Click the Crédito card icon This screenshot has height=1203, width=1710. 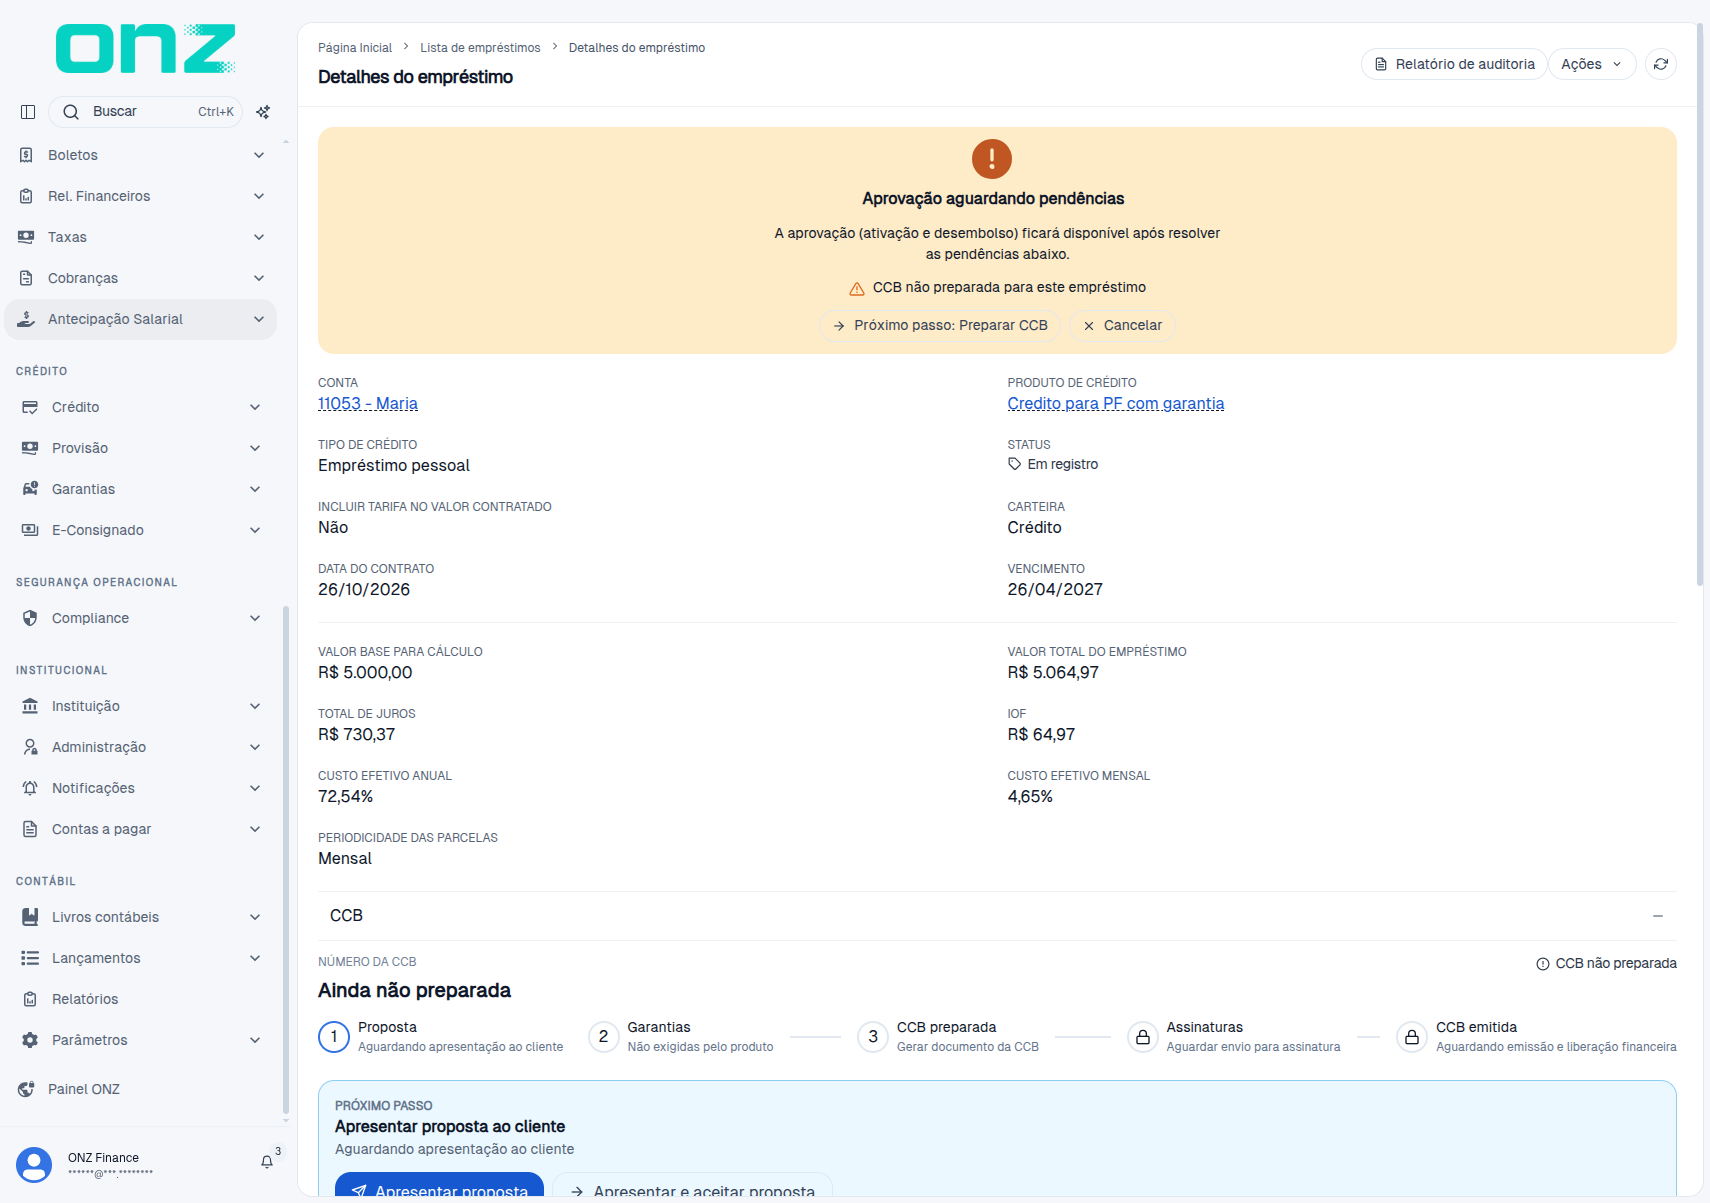(30, 407)
